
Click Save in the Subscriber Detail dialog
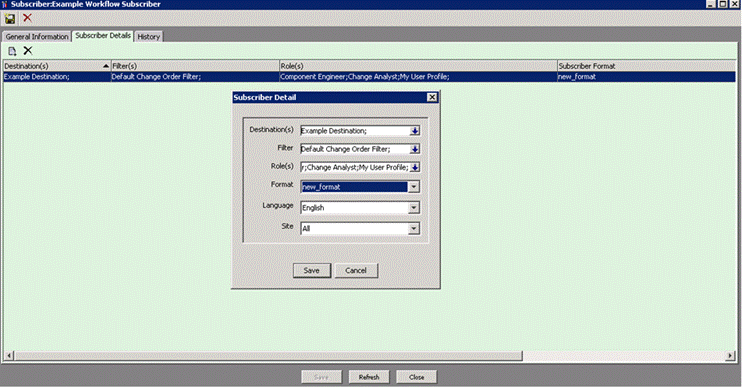coord(311,271)
